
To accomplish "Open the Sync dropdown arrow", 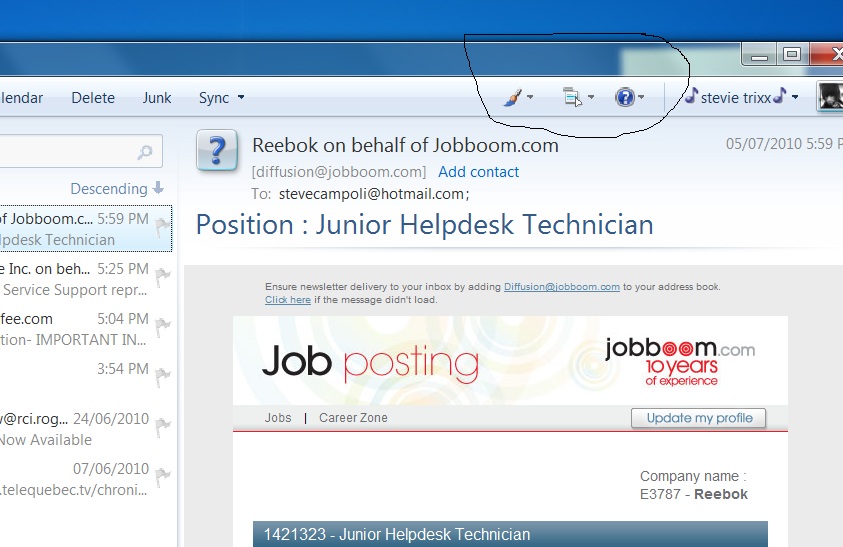I will (241, 97).
